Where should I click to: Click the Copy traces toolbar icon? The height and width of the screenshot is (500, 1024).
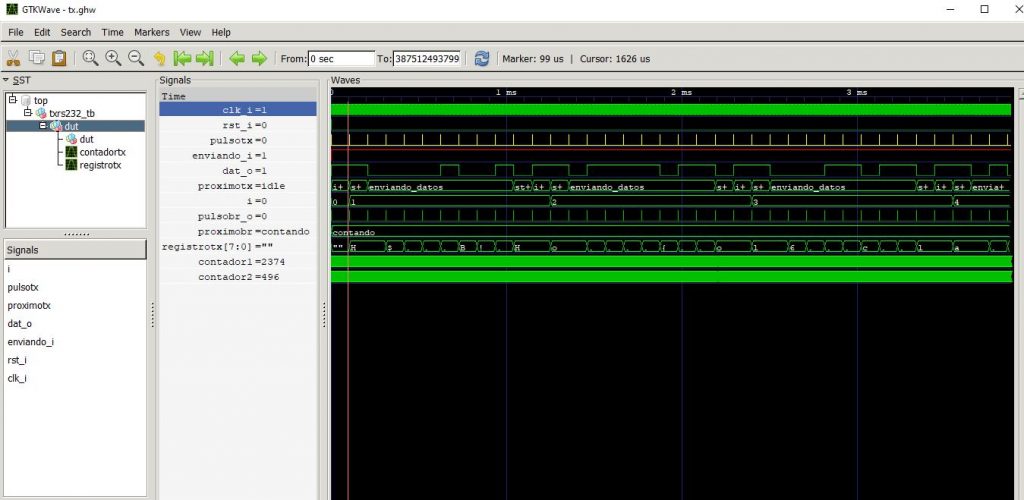click(x=37, y=59)
